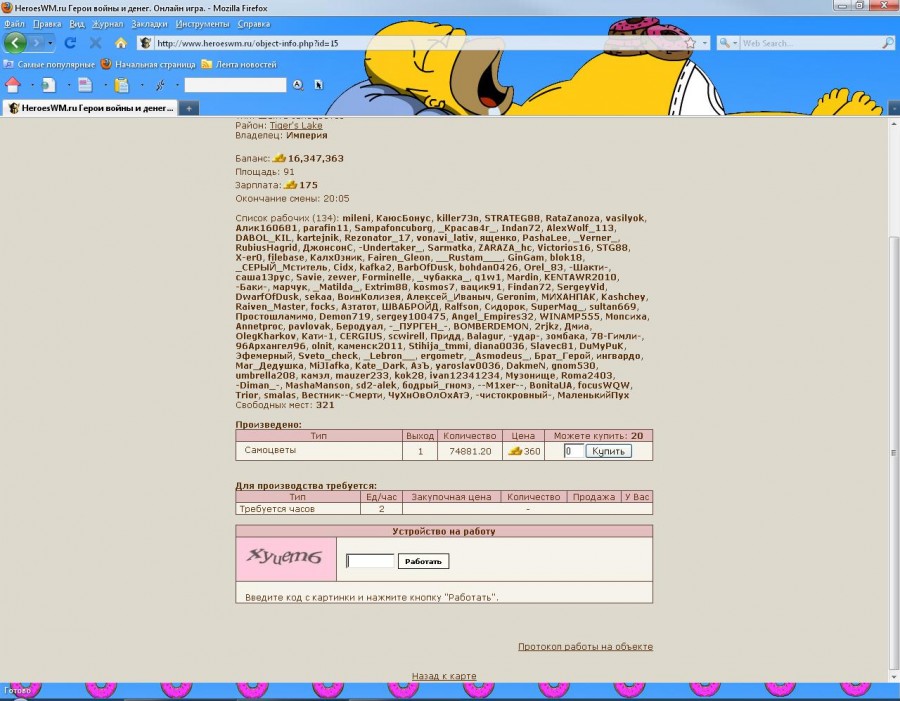Open the Справка menu
900x701 pixels.
pyautogui.click(x=254, y=24)
